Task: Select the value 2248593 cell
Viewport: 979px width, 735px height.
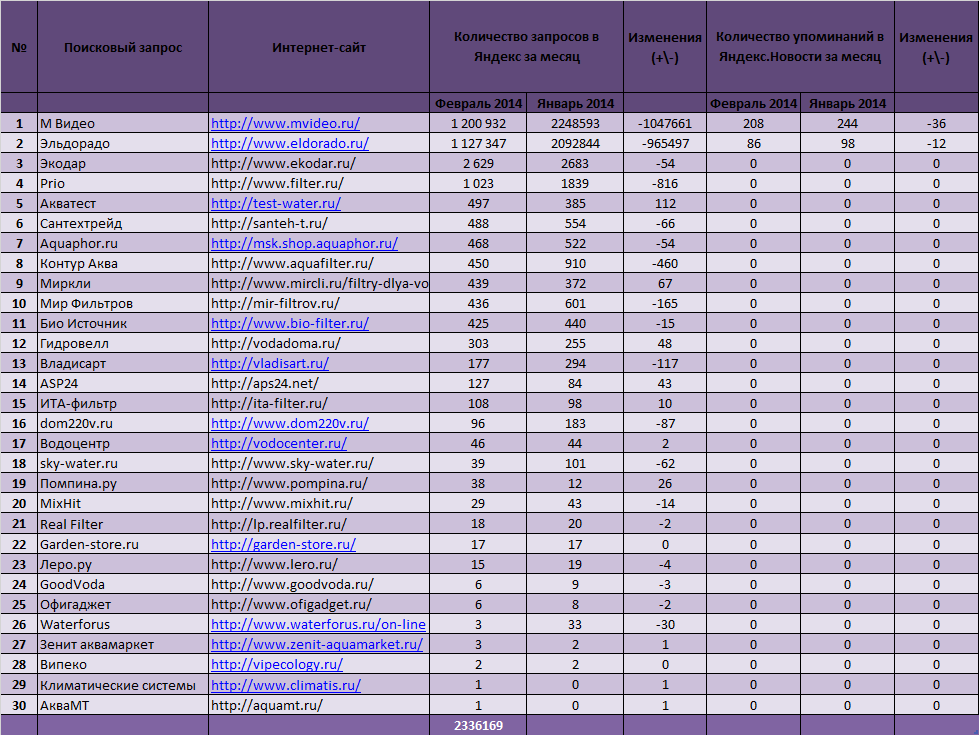Action: (x=575, y=124)
